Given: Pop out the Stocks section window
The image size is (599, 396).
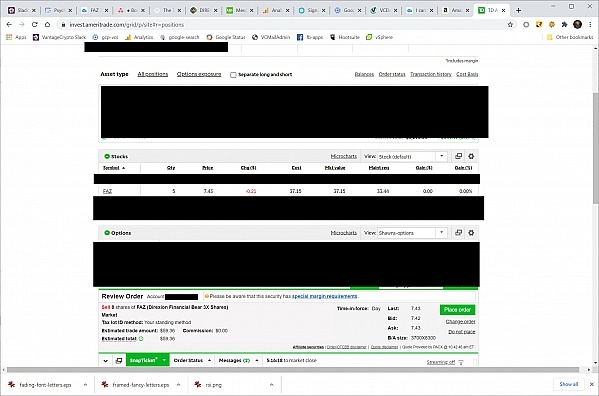Looking at the screenshot, I should [458, 156].
